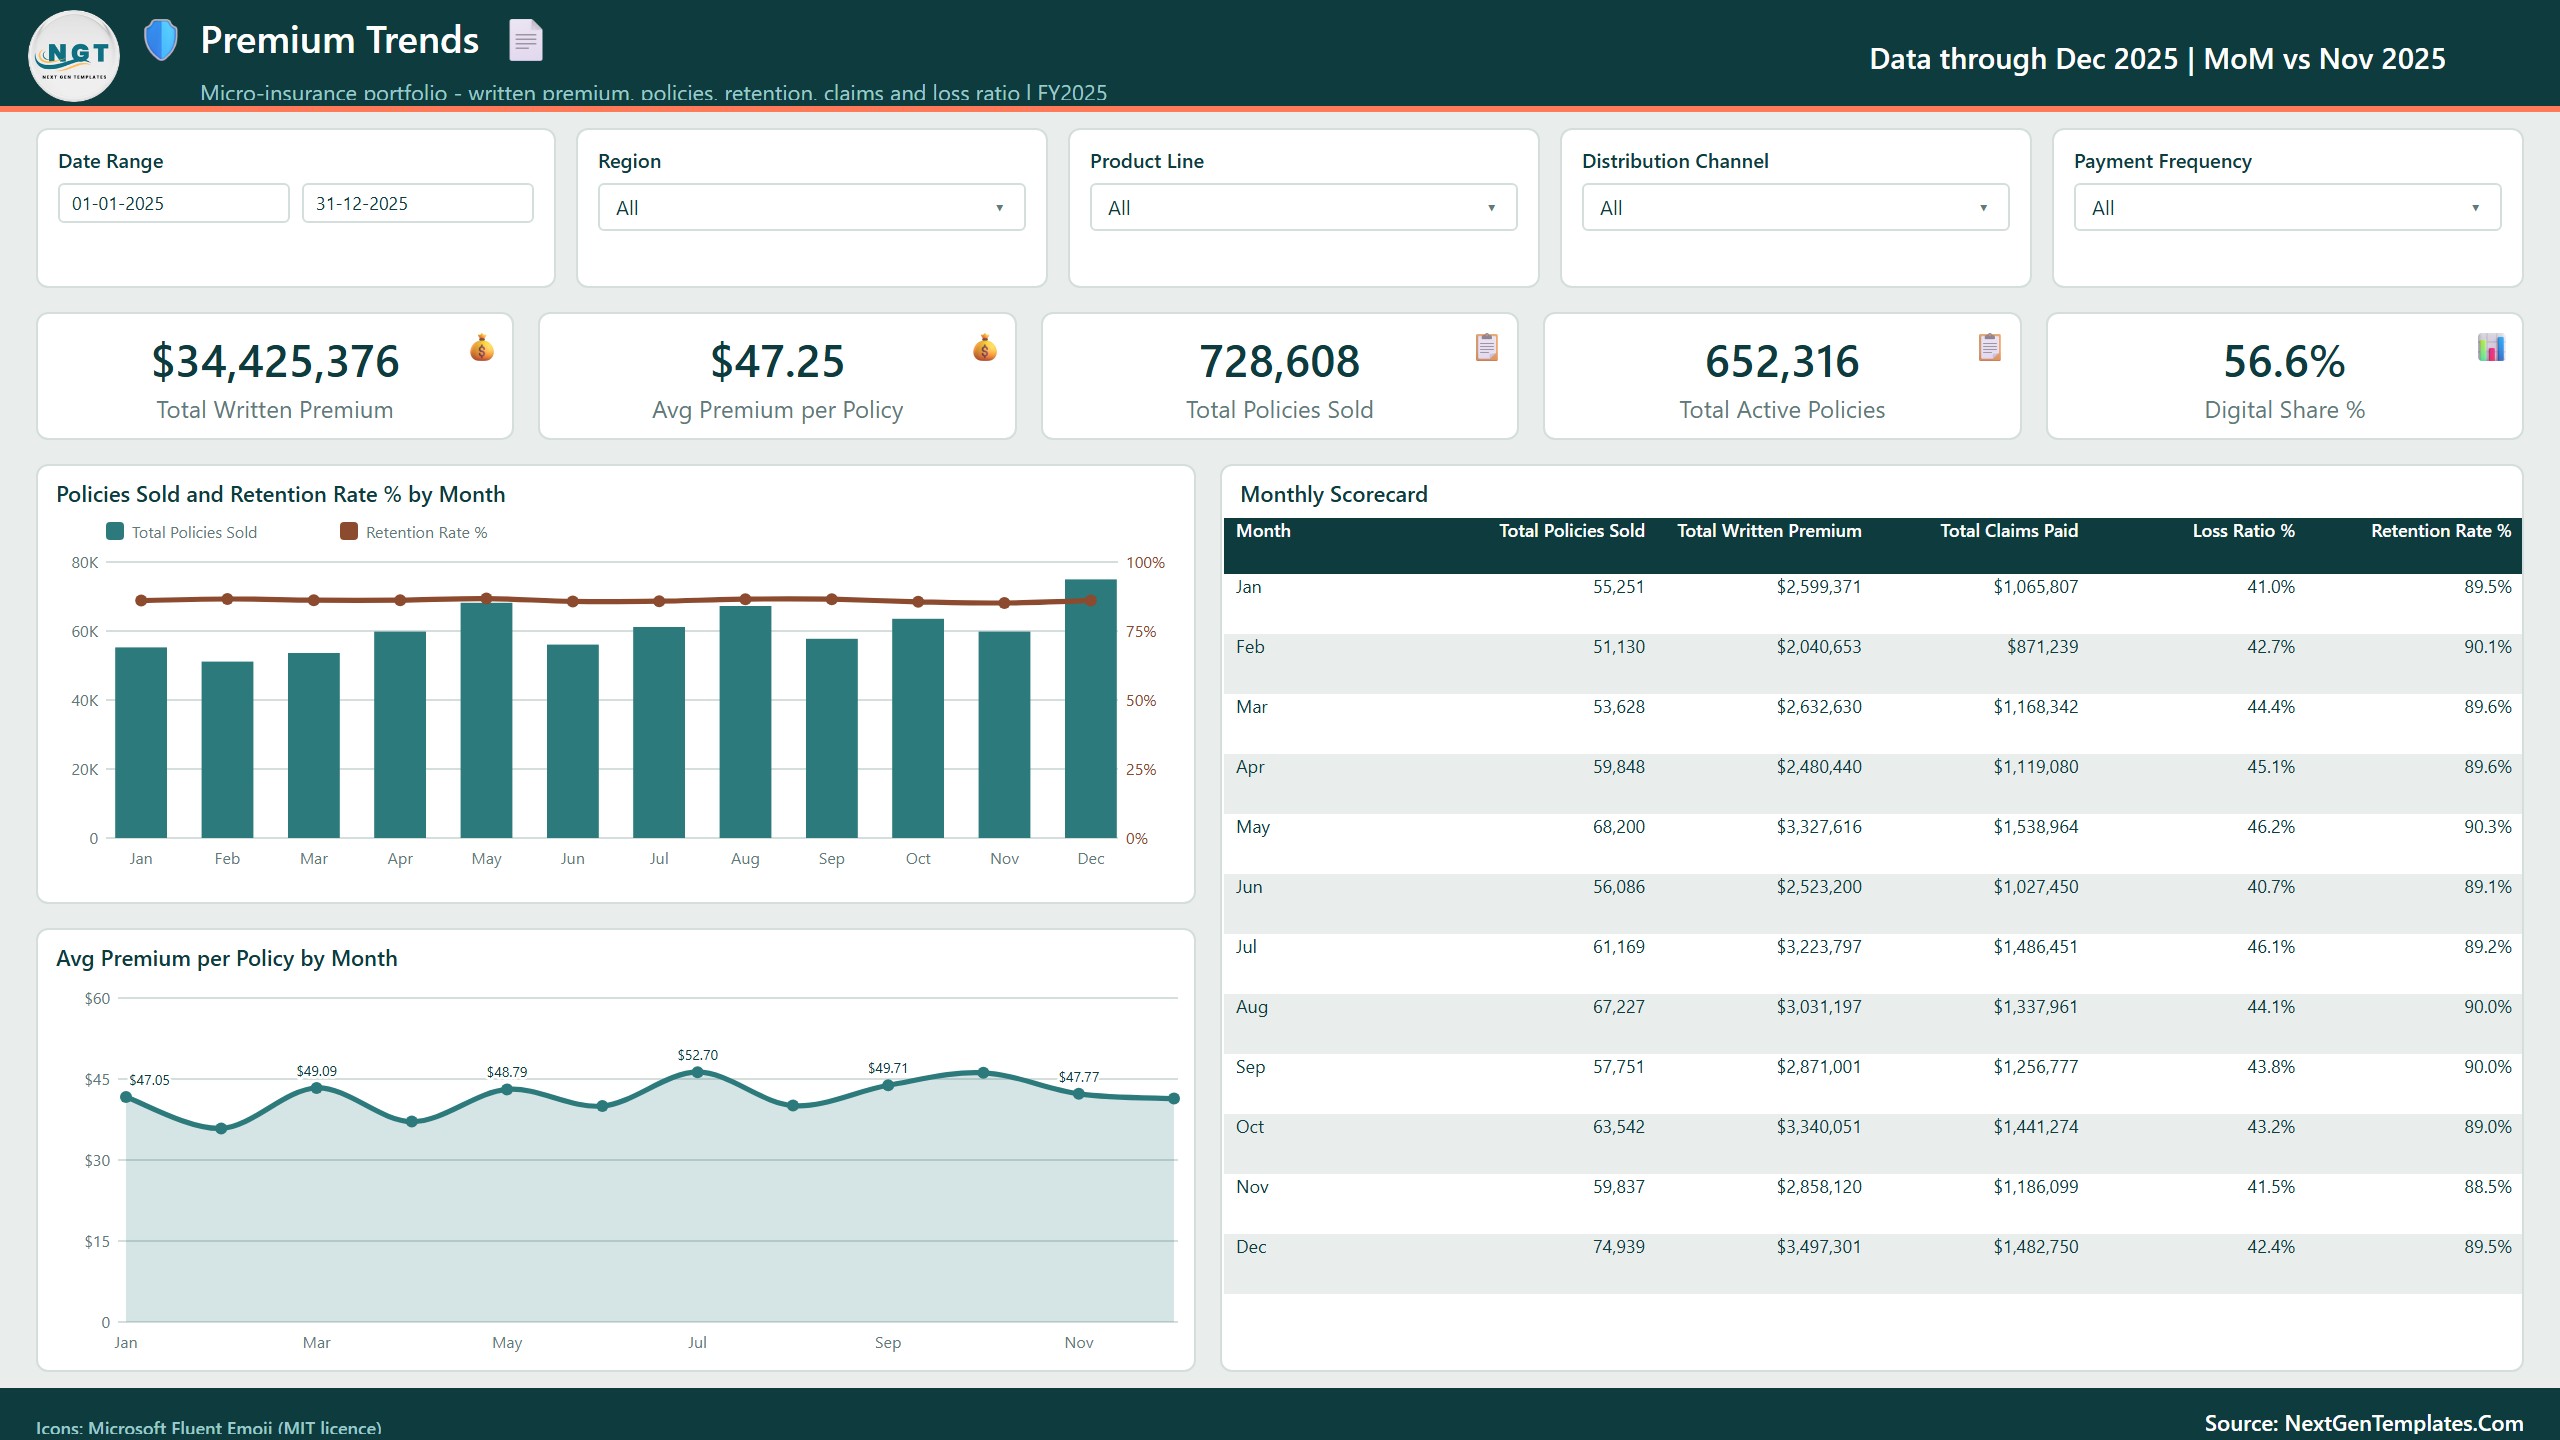Click clipboard icon on Total Active Policies card
The image size is (2560, 1440).
1990,347
